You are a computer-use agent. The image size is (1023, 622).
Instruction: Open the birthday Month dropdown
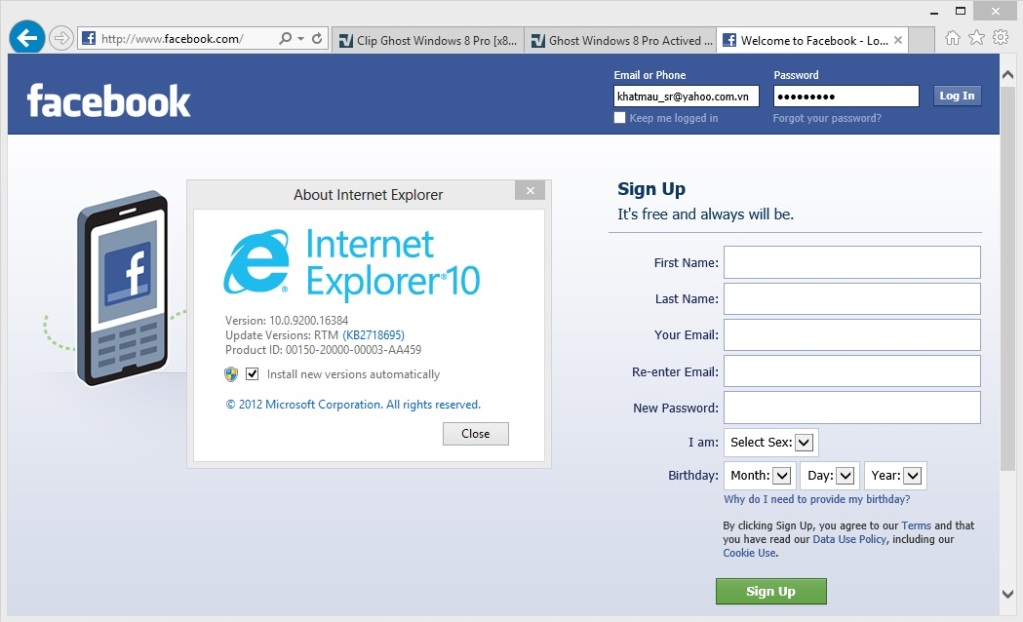tap(759, 476)
